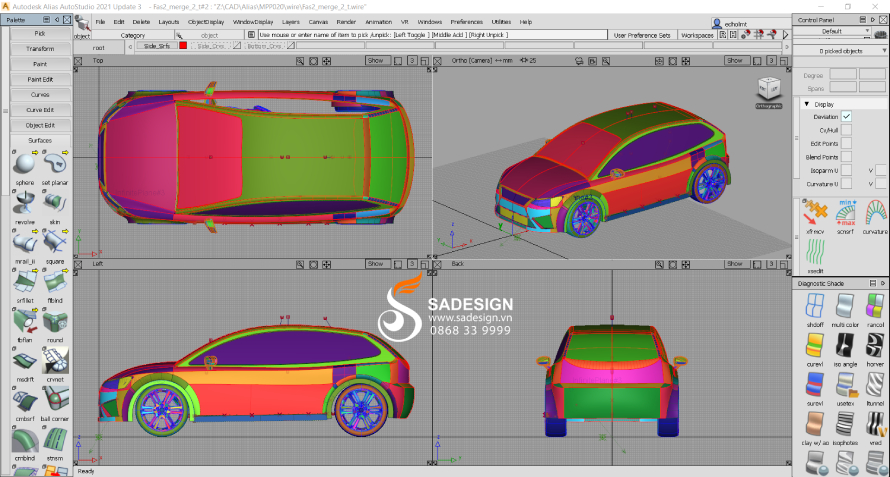The height and width of the screenshot is (477, 890).
Task: Activate the mrail_ii tool
Action: [24, 242]
